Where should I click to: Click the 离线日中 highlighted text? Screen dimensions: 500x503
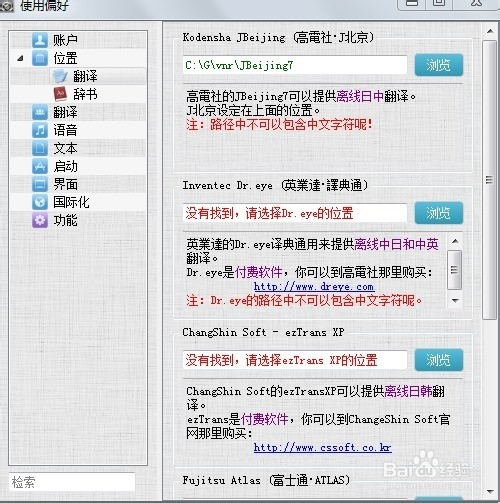(x=360, y=97)
